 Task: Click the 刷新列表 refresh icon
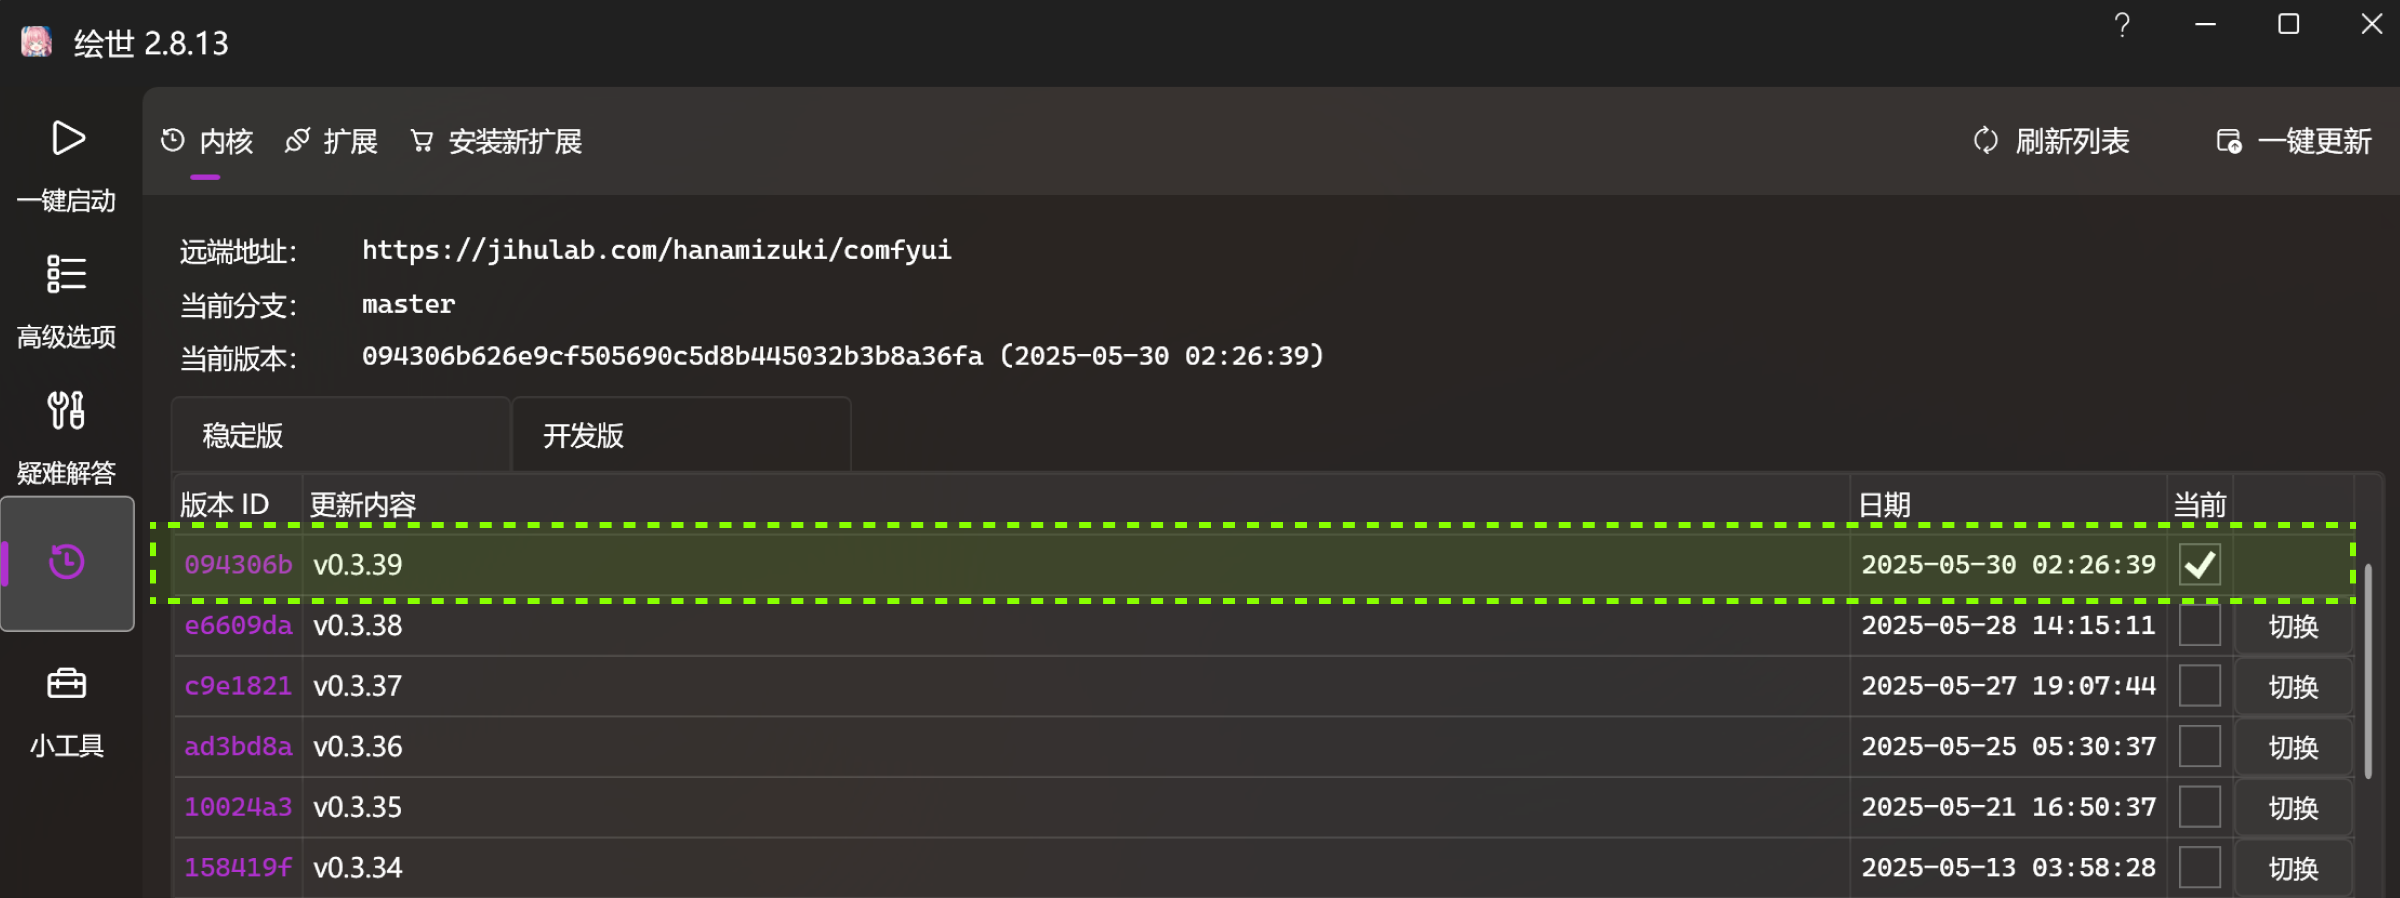(1985, 141)
